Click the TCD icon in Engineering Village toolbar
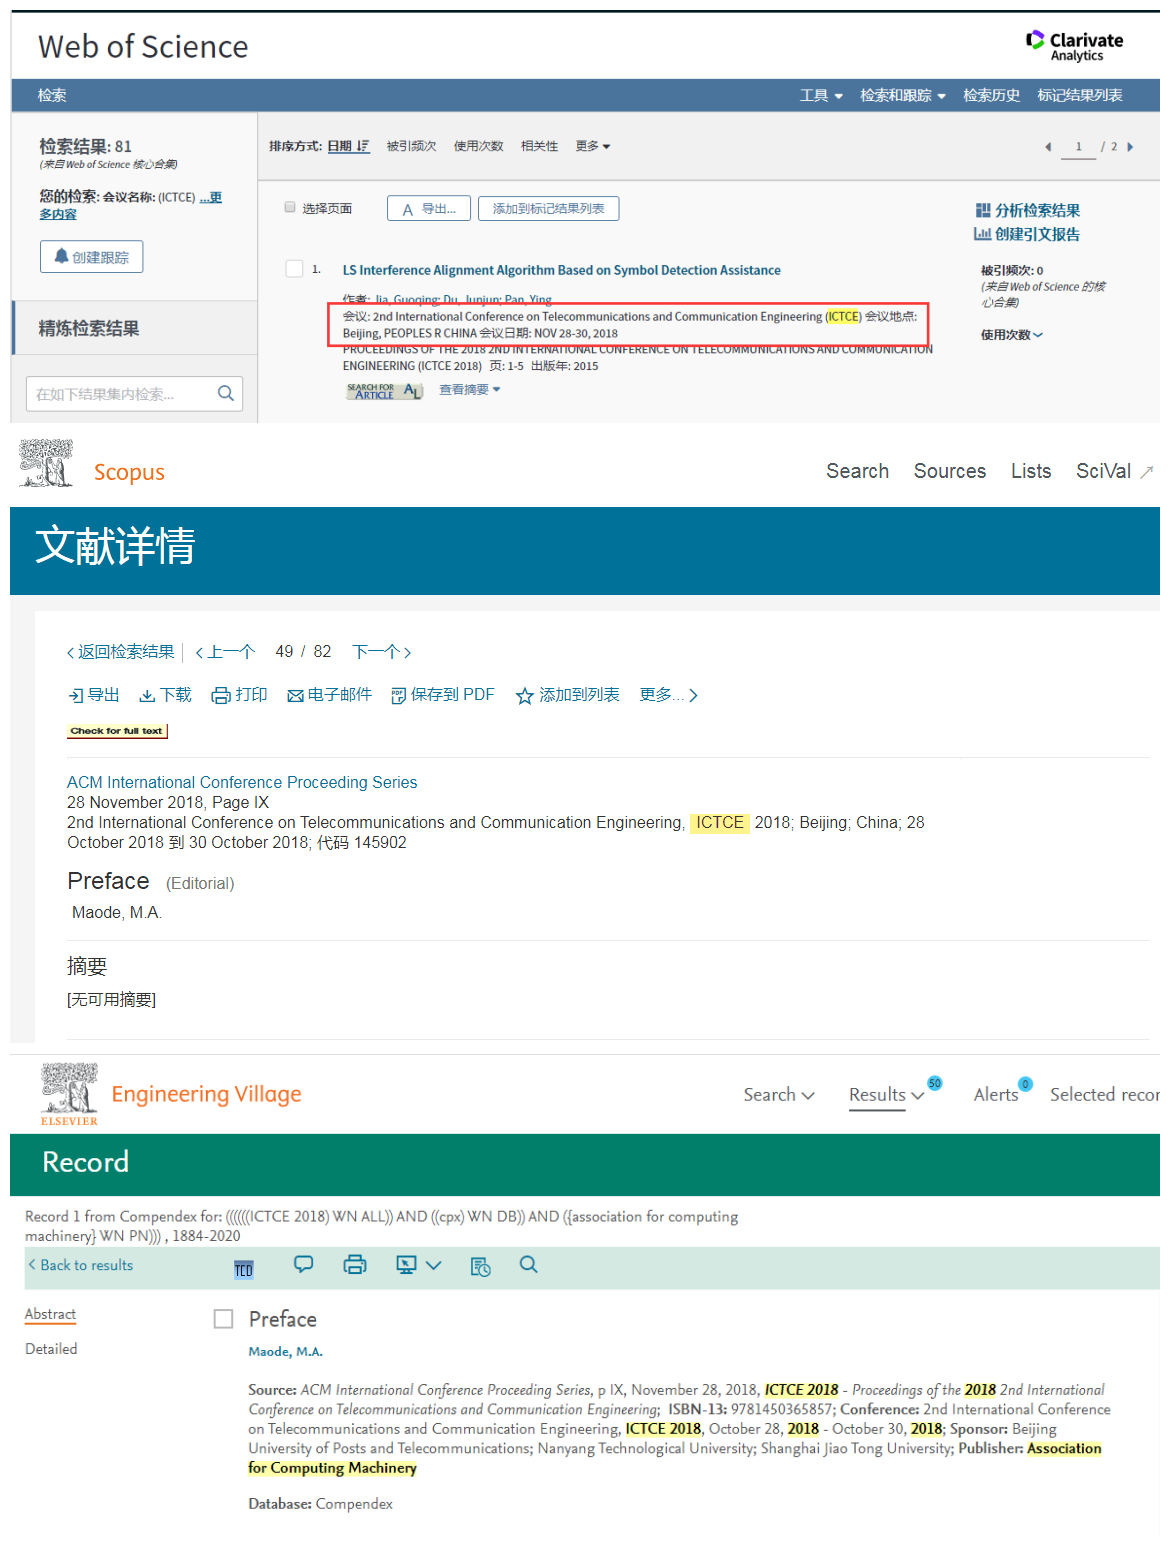This screenshot has width=1170, height=1546. (244, 1270)
